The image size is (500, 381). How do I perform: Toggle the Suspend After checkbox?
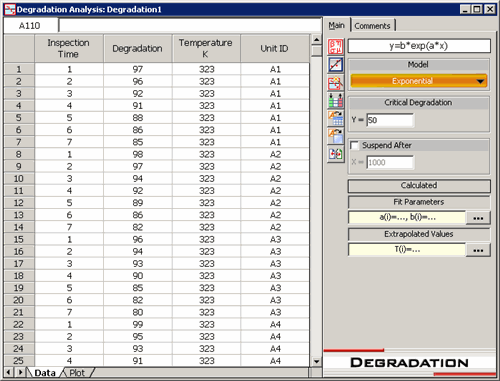(x=354, y=146)
